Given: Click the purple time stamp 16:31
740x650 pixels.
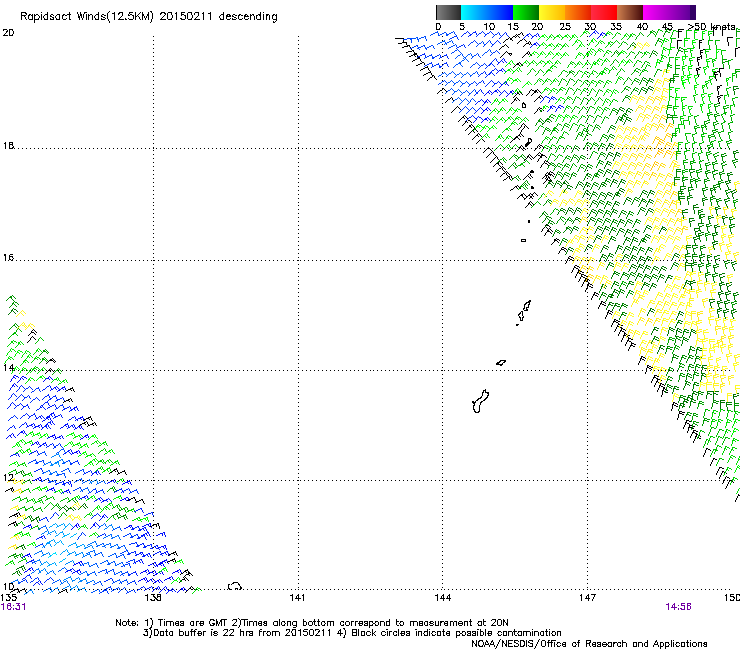Looking at the screenshot, I should pyautogui.click(x=13, y=607).
